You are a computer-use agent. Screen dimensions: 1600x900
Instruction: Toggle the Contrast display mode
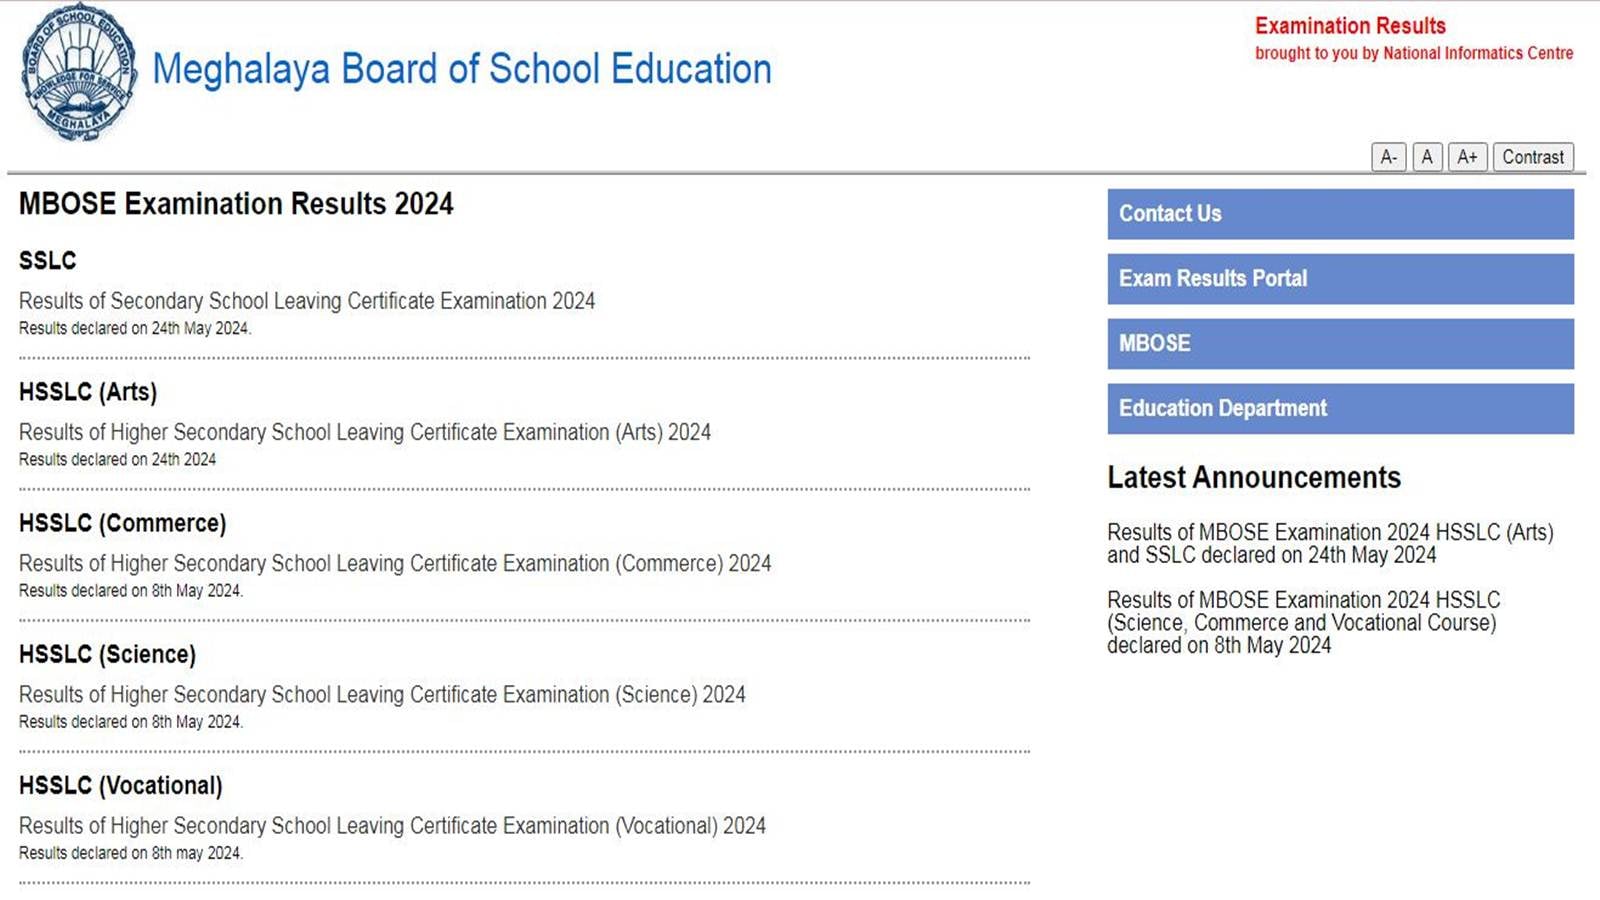tap(1532, 156)
